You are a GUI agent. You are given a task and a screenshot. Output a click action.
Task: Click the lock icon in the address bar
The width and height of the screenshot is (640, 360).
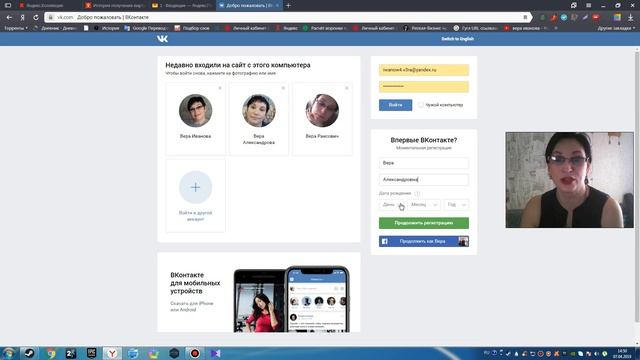pos(51,18)
